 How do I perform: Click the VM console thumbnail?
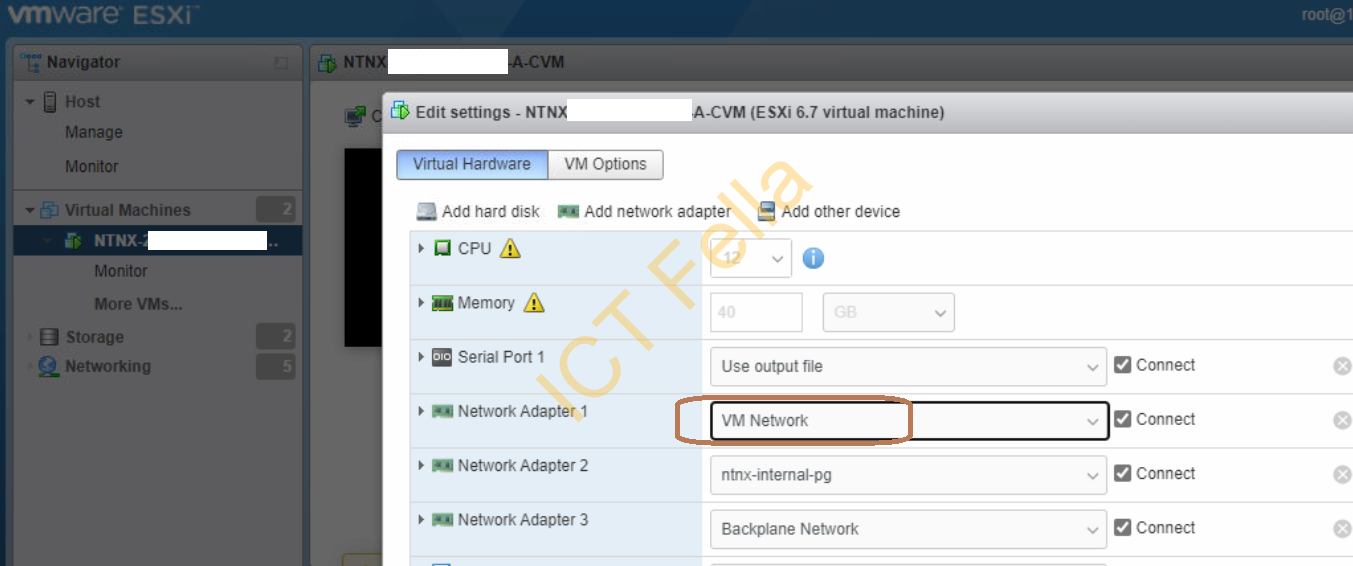point(364,247)
